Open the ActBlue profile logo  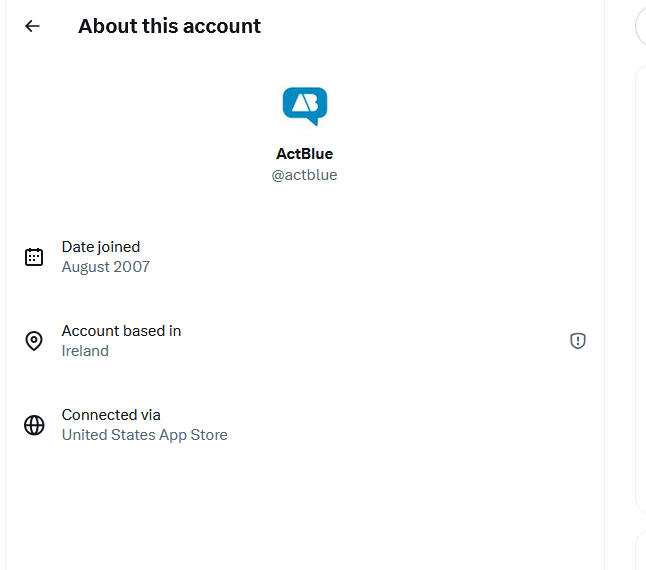click(x=305, y=107)
